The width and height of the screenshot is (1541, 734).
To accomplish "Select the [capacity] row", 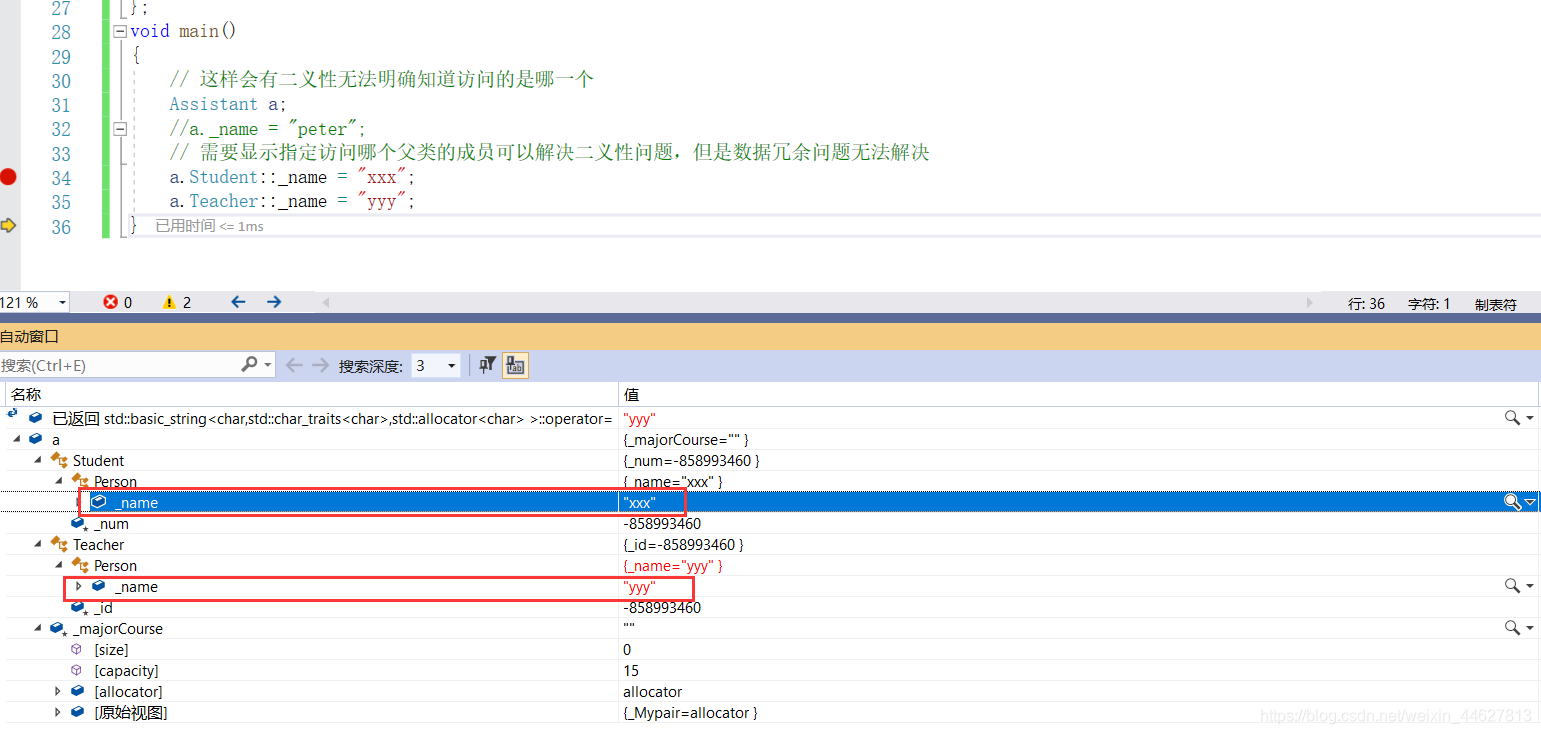I will [770, 671].
